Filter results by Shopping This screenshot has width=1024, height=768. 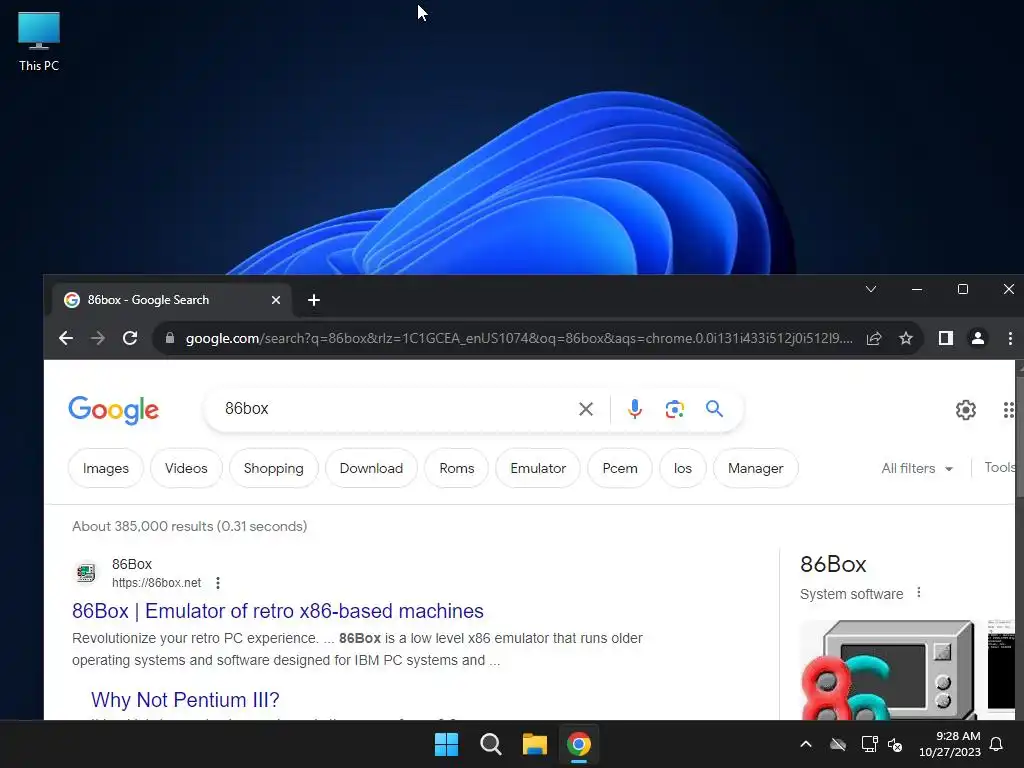click(x=274, y=468)
